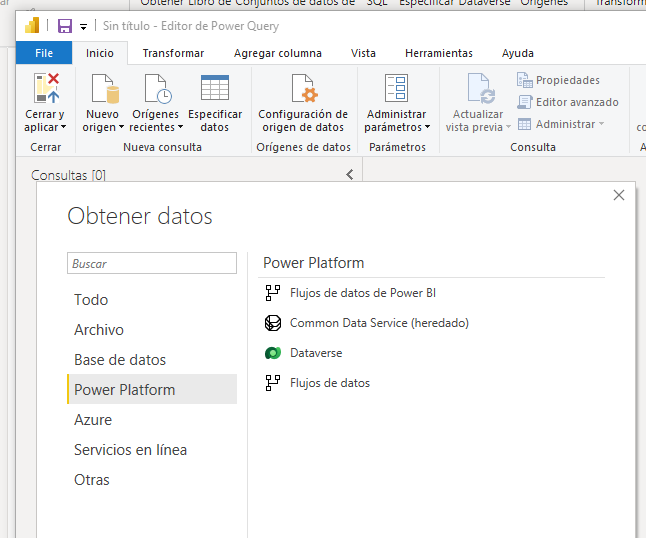The width and height of the screenshot is (646, 538).
Task: Click the Power BI logo icon in title bar
Action: click(32, 26)
